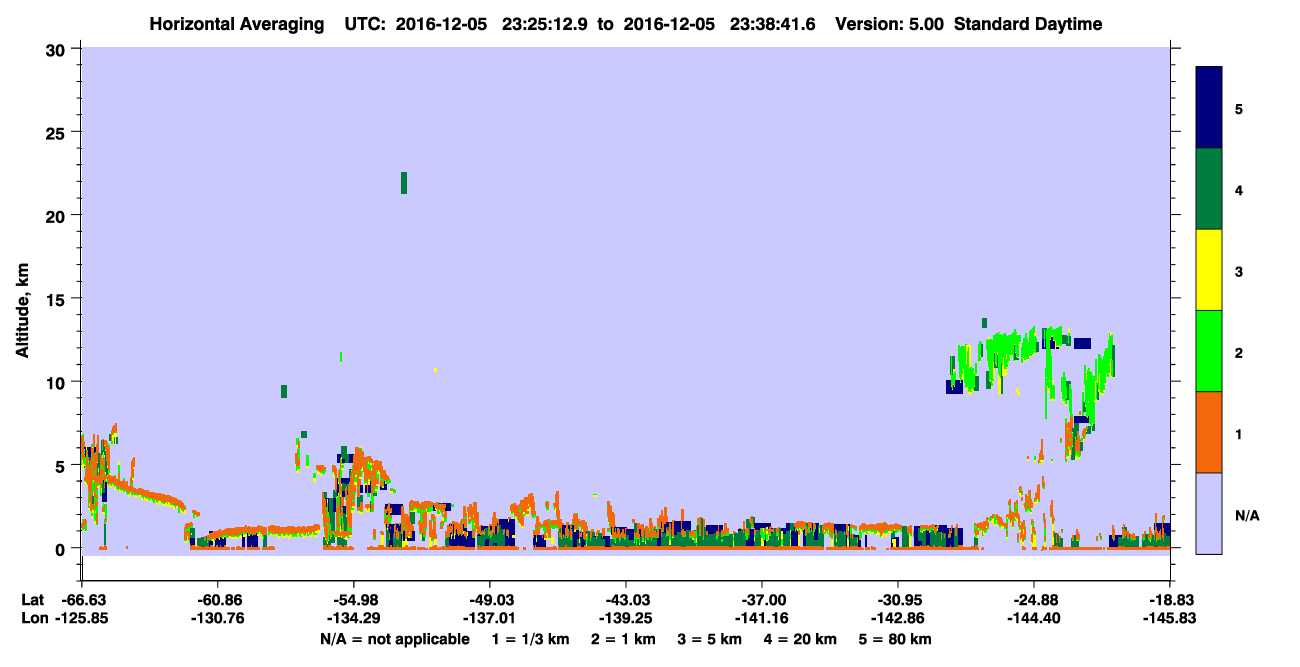The height and width of the screenshot is (667, 1300).
Task: Click the colorbar label '2'
Action: pyautogui.click(x=1238, y=352)
